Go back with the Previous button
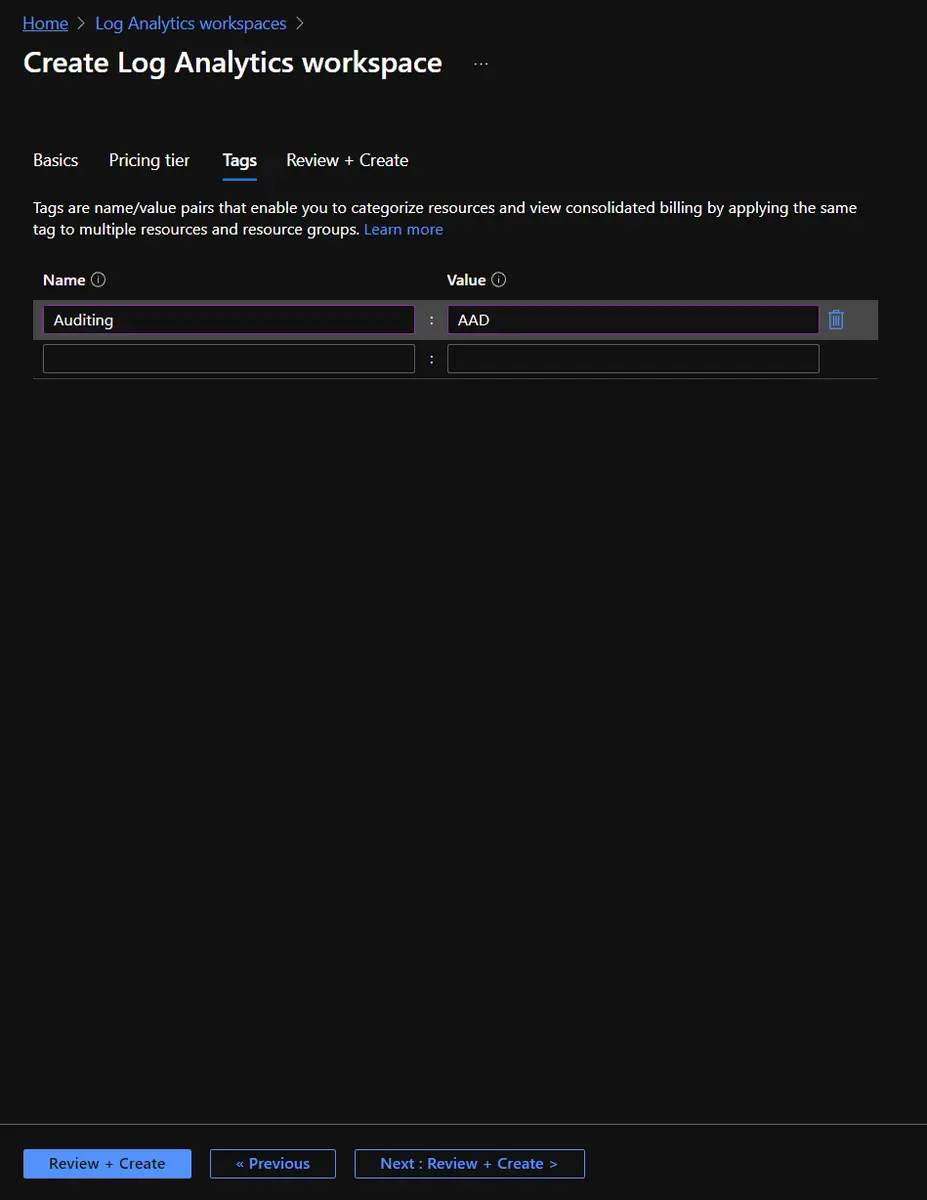 (272, 1163)
